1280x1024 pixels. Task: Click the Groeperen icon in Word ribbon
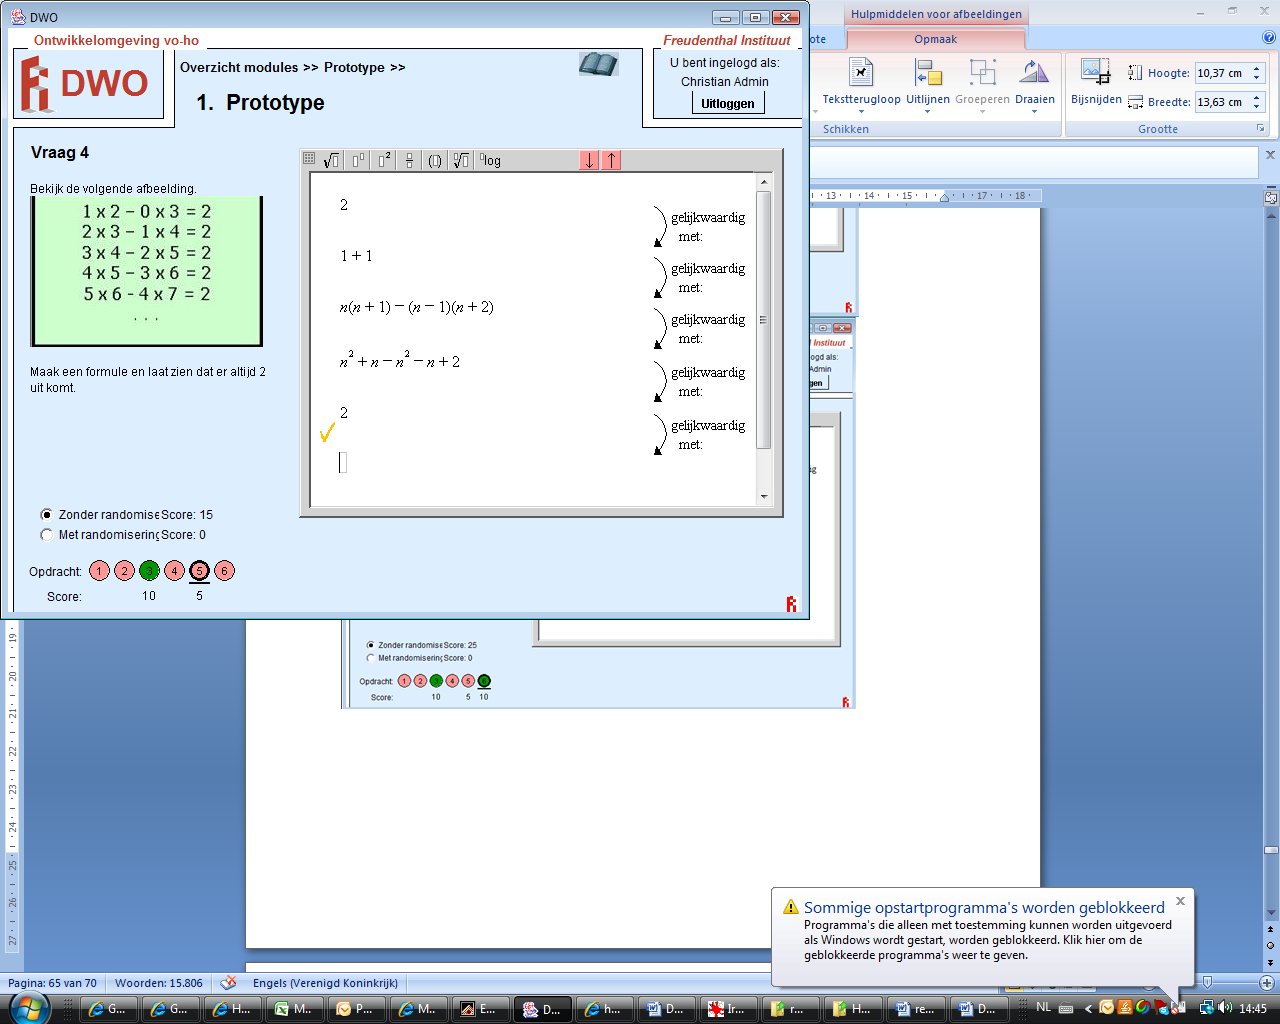point(983,72)
